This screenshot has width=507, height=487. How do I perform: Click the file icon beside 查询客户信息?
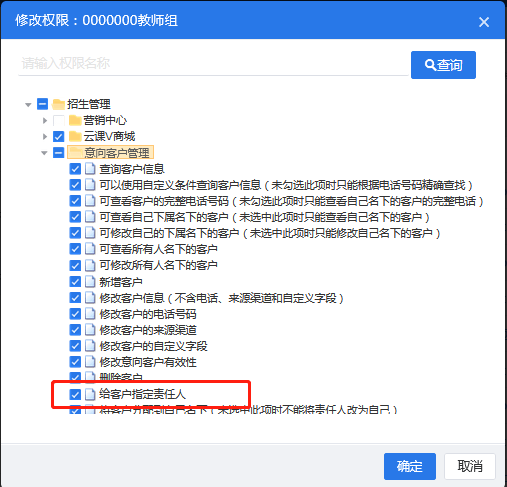90,169
